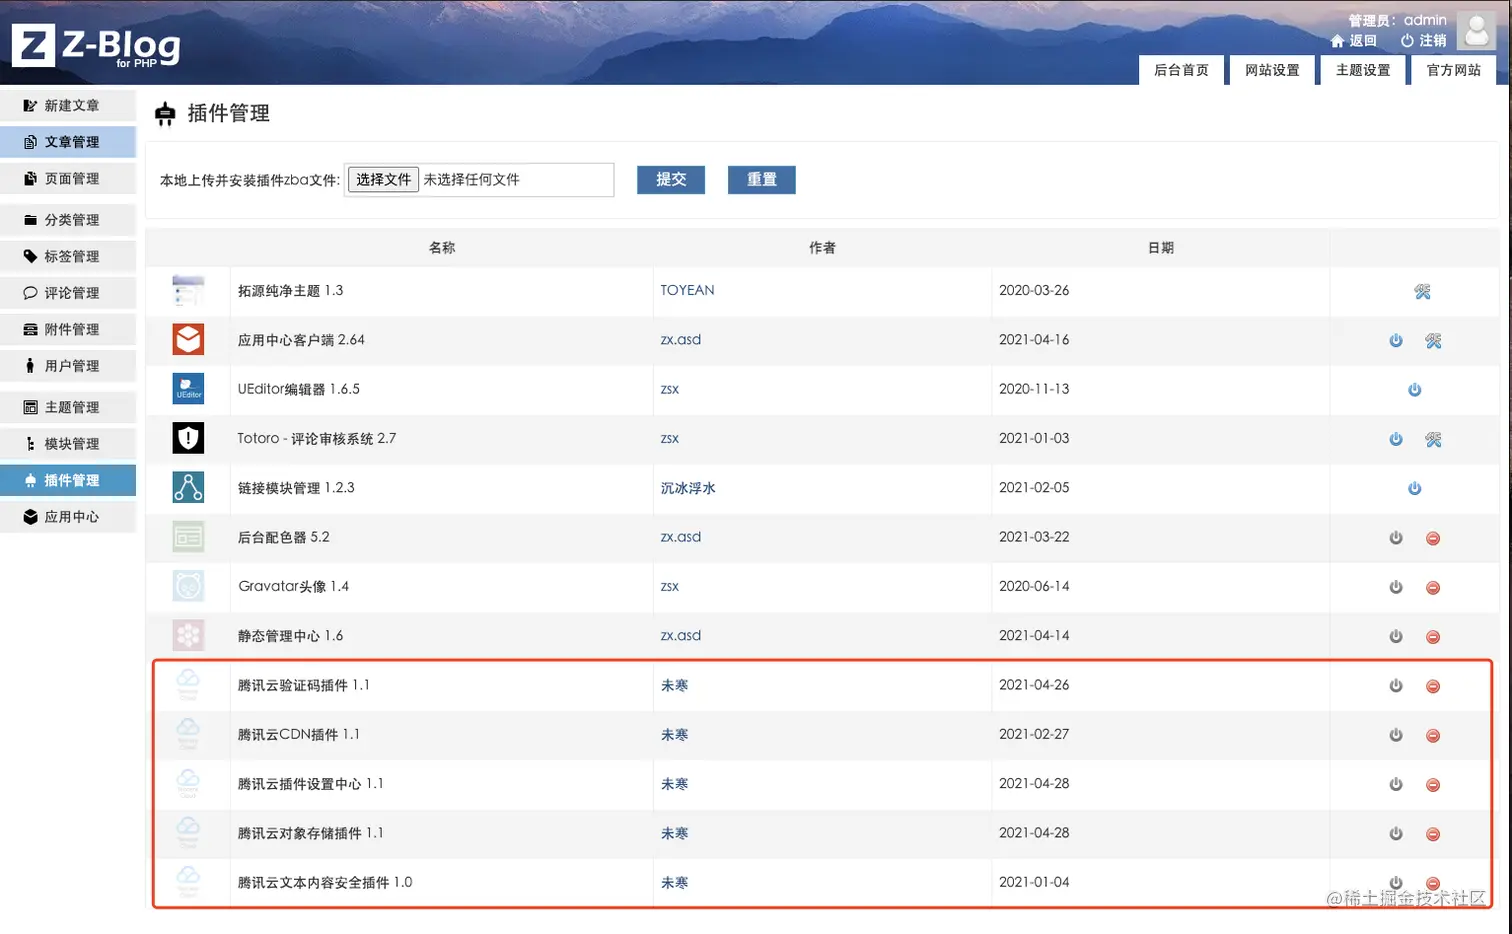Open settings wrench for Totoro 评论审核系统
Viewport: 1512px width, 934px height.
(x=1433, y=439)
